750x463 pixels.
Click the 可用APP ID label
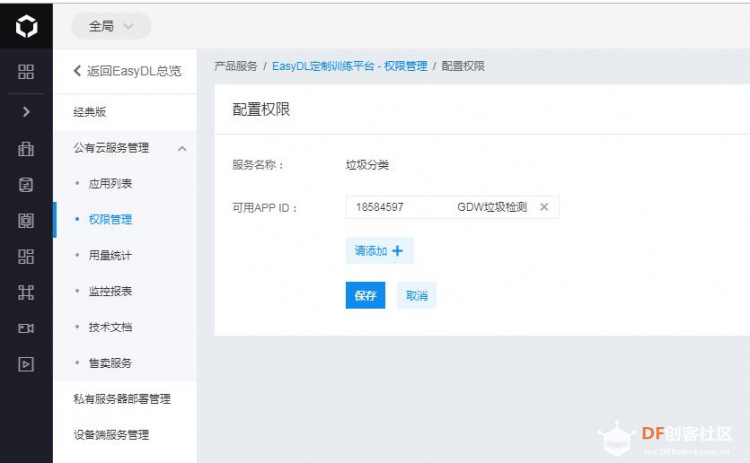(265, 208)
